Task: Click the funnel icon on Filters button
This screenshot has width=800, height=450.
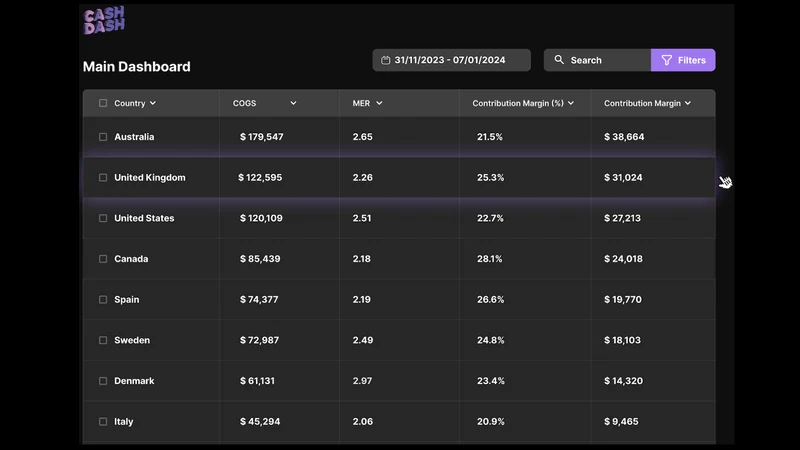Action: (x=667, y=60)
